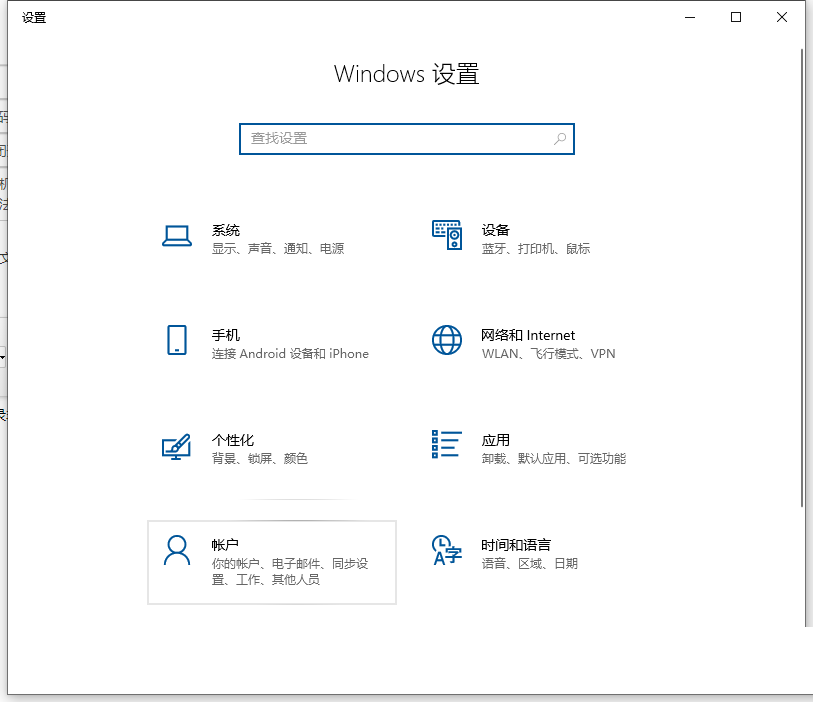Viewport: 813px width, 702px height.
Task: Click the Windows 设置 page title
Action: [406, 74]
